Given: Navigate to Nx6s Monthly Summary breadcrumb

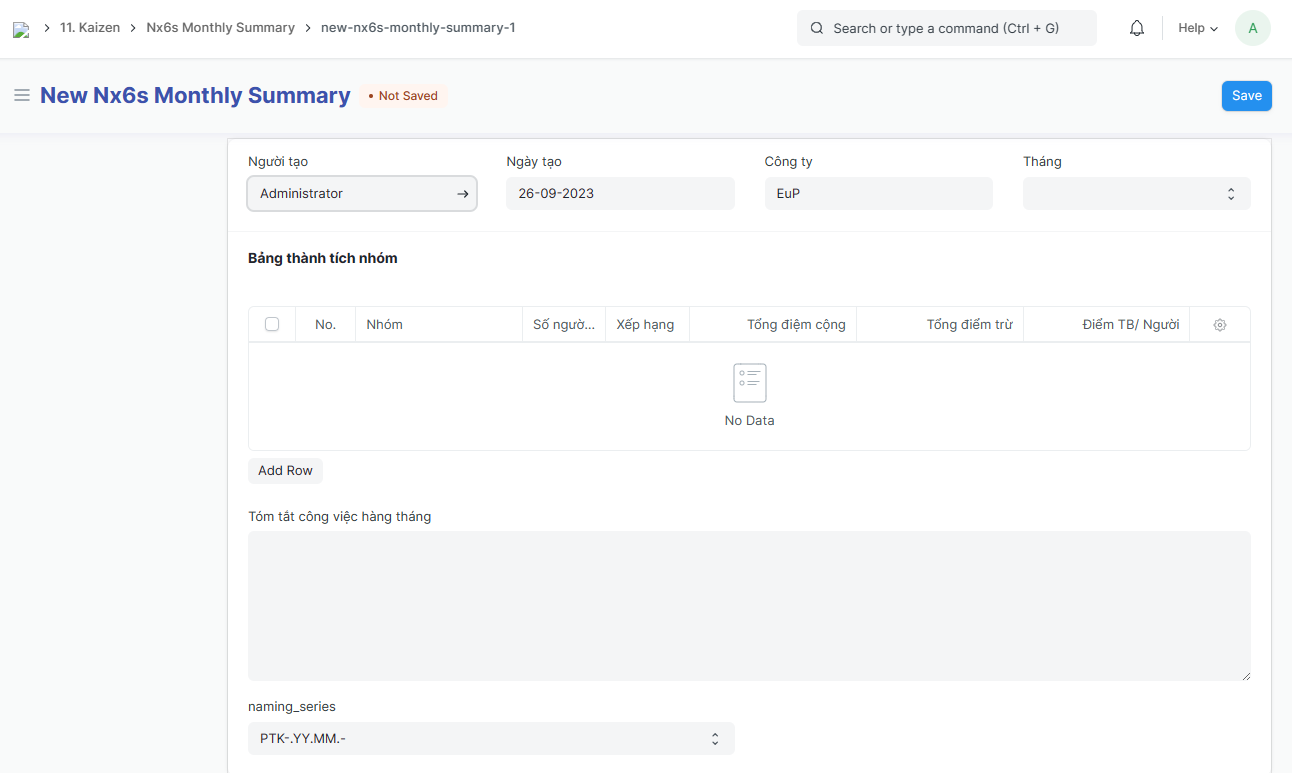Looking at the screenshot, I should pyautogui.click(x=220, y=28).
